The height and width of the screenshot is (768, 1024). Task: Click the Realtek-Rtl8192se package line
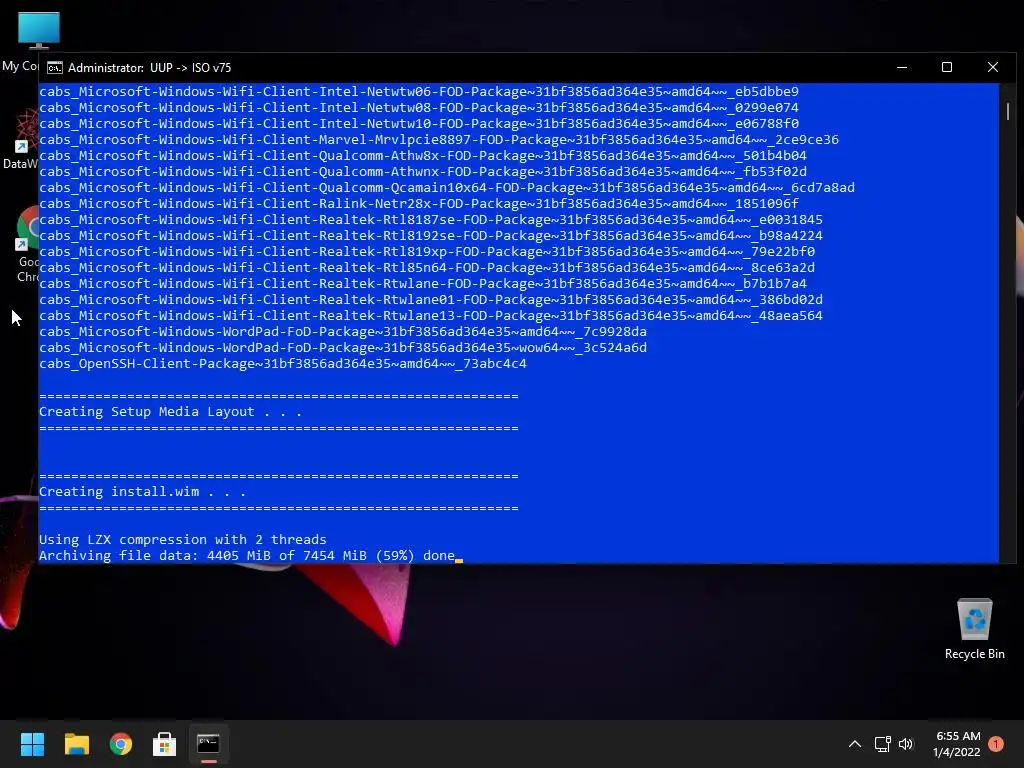coord(431,236)
